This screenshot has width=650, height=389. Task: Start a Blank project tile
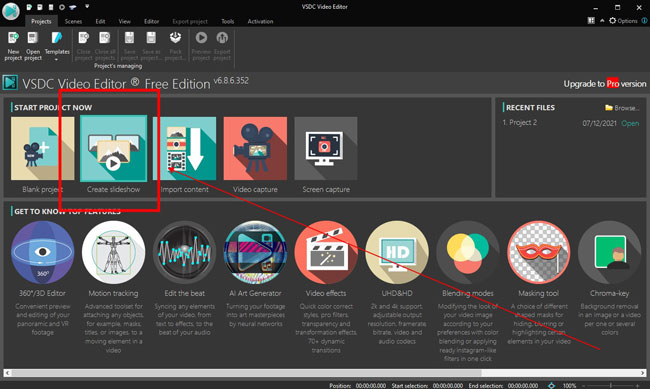tap(42, 148)
